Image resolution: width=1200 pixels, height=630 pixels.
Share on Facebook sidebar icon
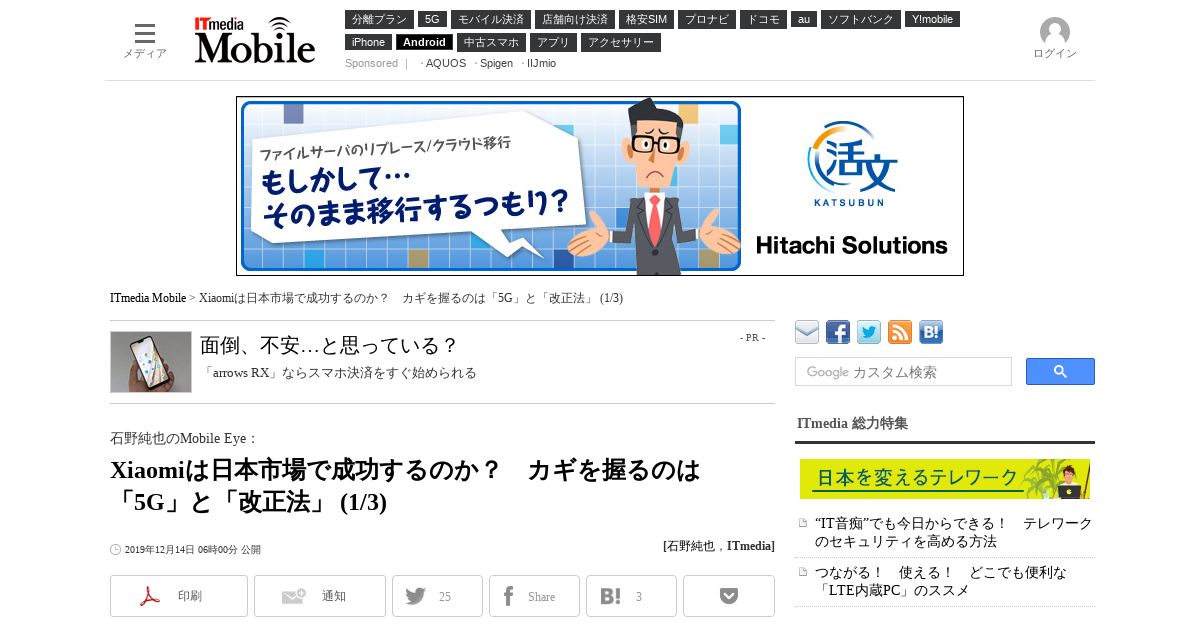point(838,333)
